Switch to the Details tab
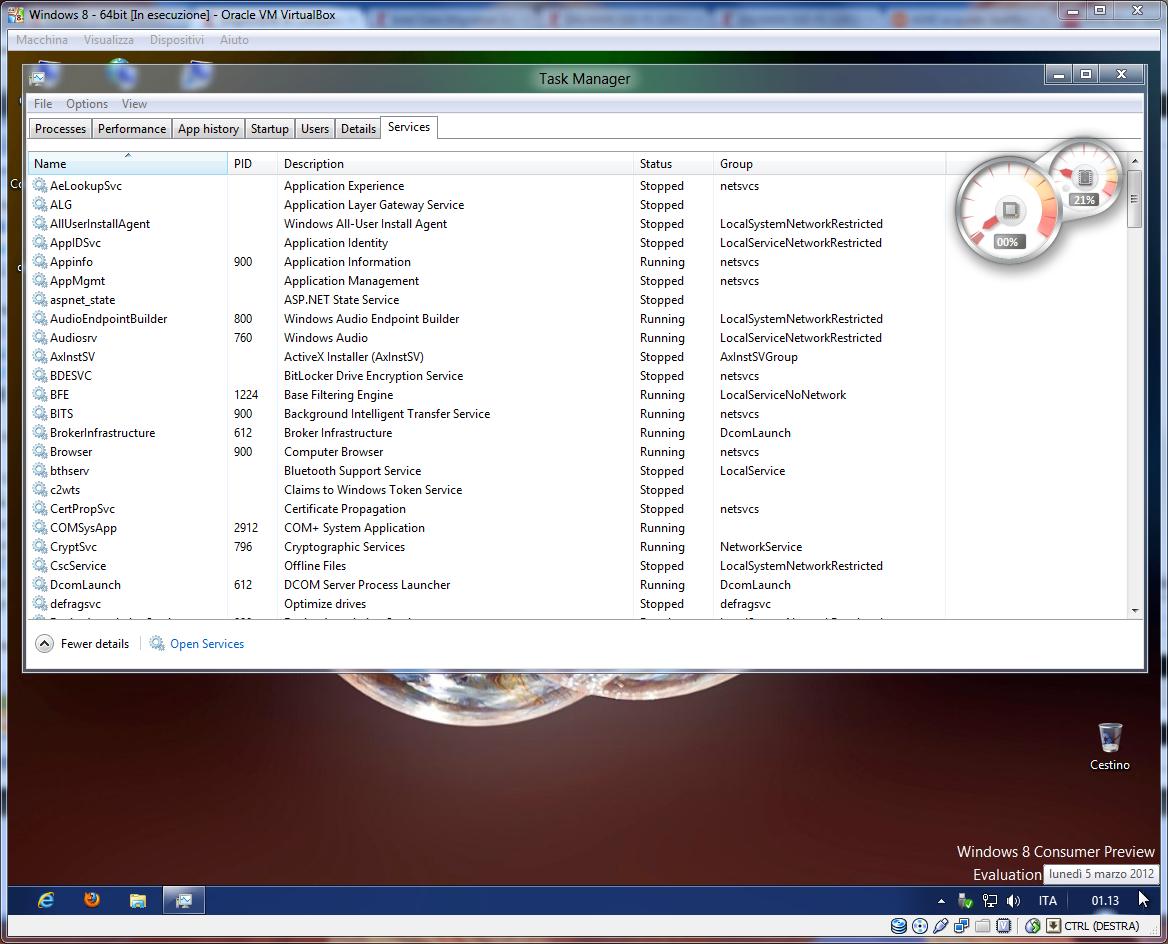Image resolution: width=1168 pixels, height=944 pixels. (x=358, y=129)
